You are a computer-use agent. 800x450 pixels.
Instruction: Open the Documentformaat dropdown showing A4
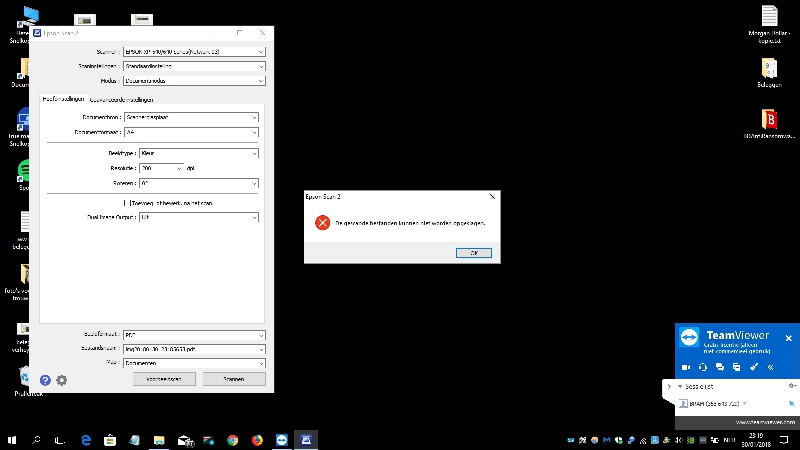tap(191, 132)
